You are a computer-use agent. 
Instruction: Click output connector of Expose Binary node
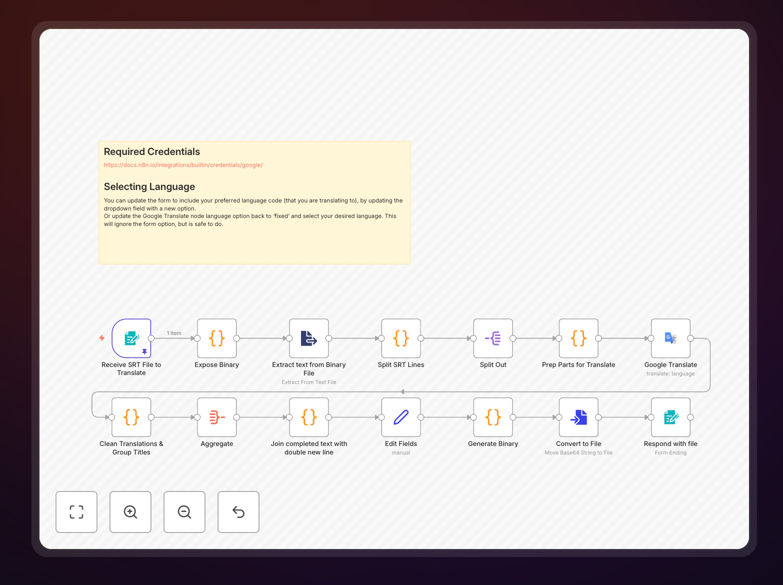click(237, 338)
